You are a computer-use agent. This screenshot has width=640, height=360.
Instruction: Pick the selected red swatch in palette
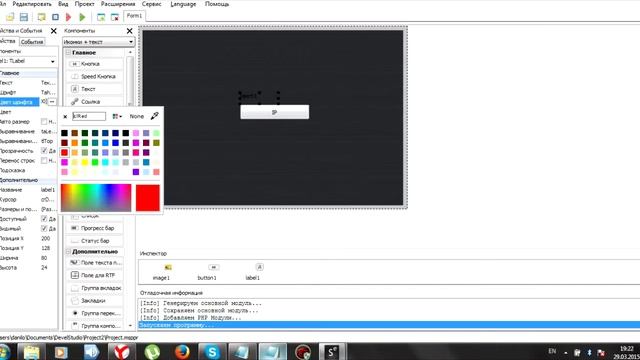[64, 152]
